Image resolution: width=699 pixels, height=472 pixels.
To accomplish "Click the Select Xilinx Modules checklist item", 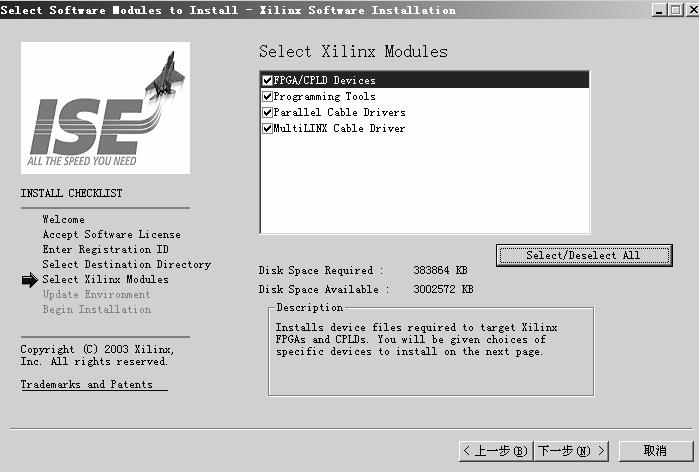I will click(106, 279).
